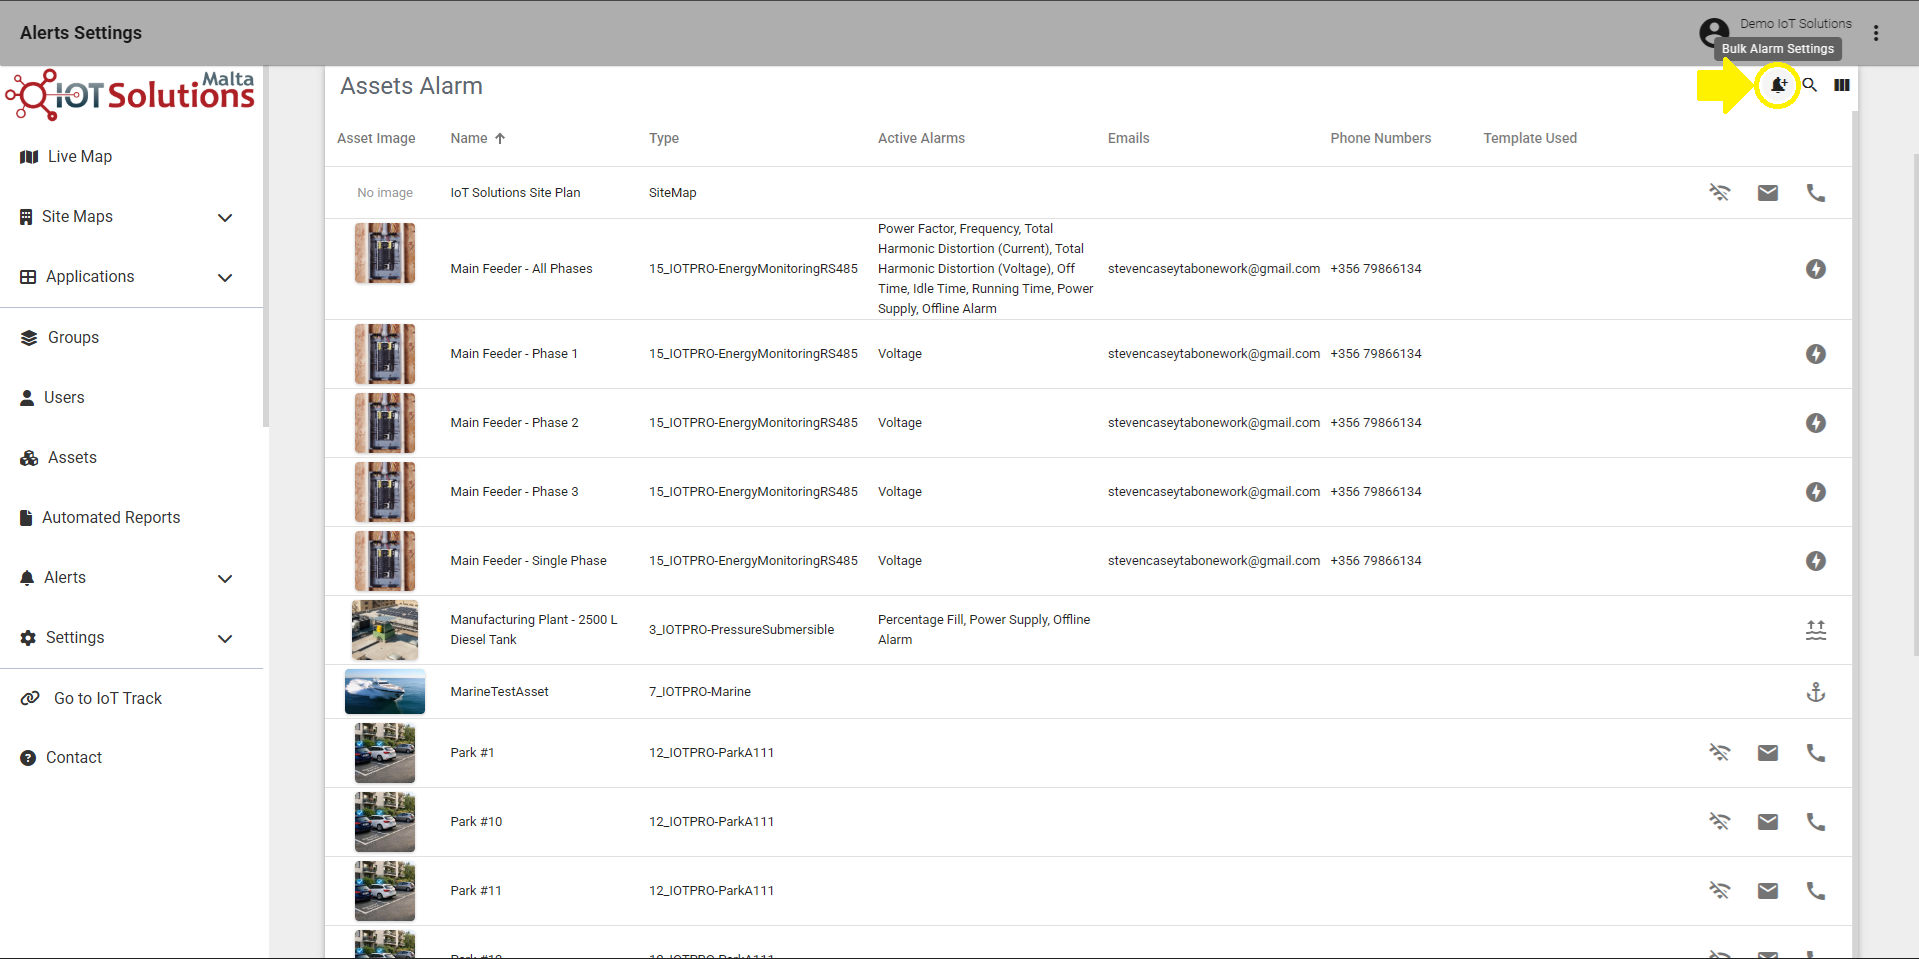
Task: Click energy bolt icon for Main Feeder - Phase 2
Action: (1816, 423)
